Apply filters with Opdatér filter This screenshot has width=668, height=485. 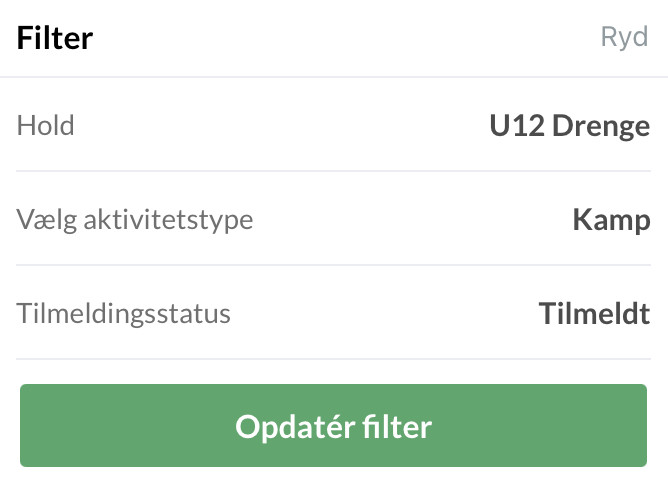[334, 427]
